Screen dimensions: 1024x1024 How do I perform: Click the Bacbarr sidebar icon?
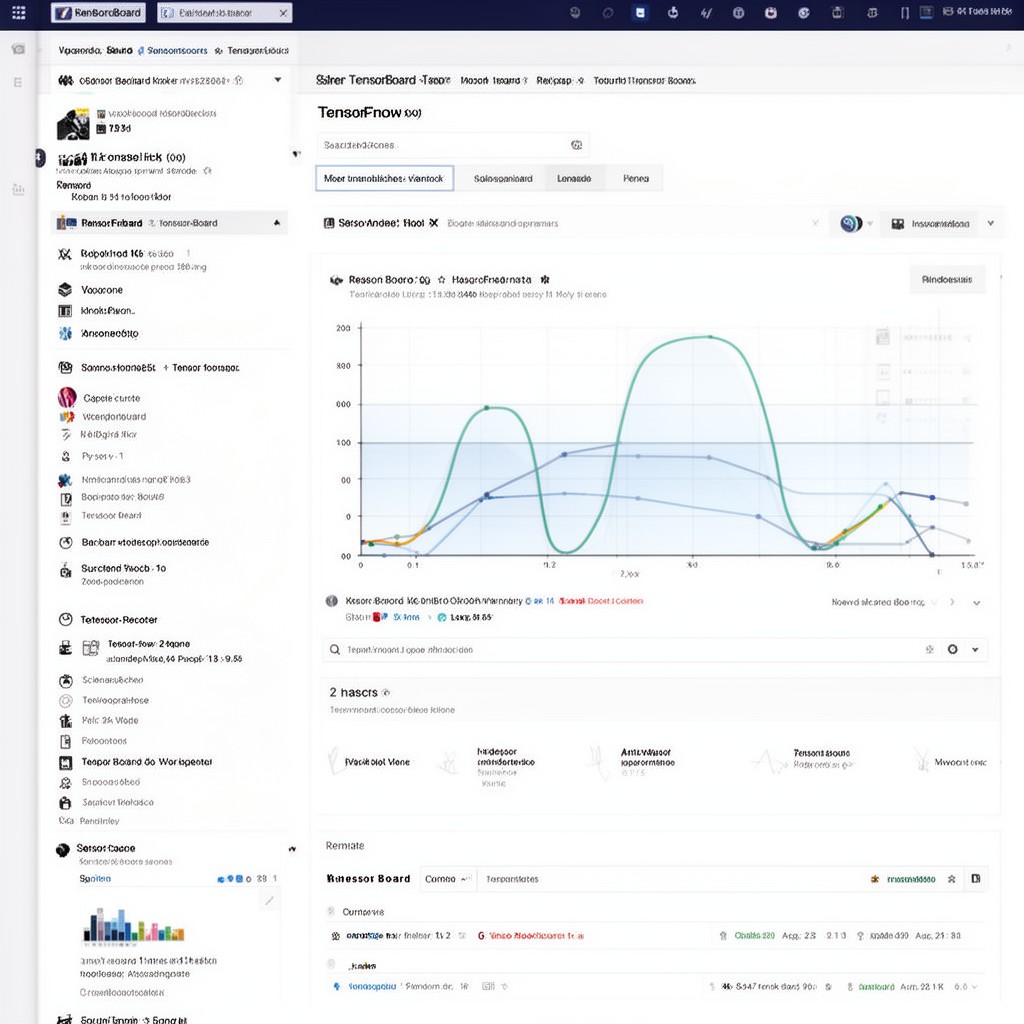coord(65,542)
